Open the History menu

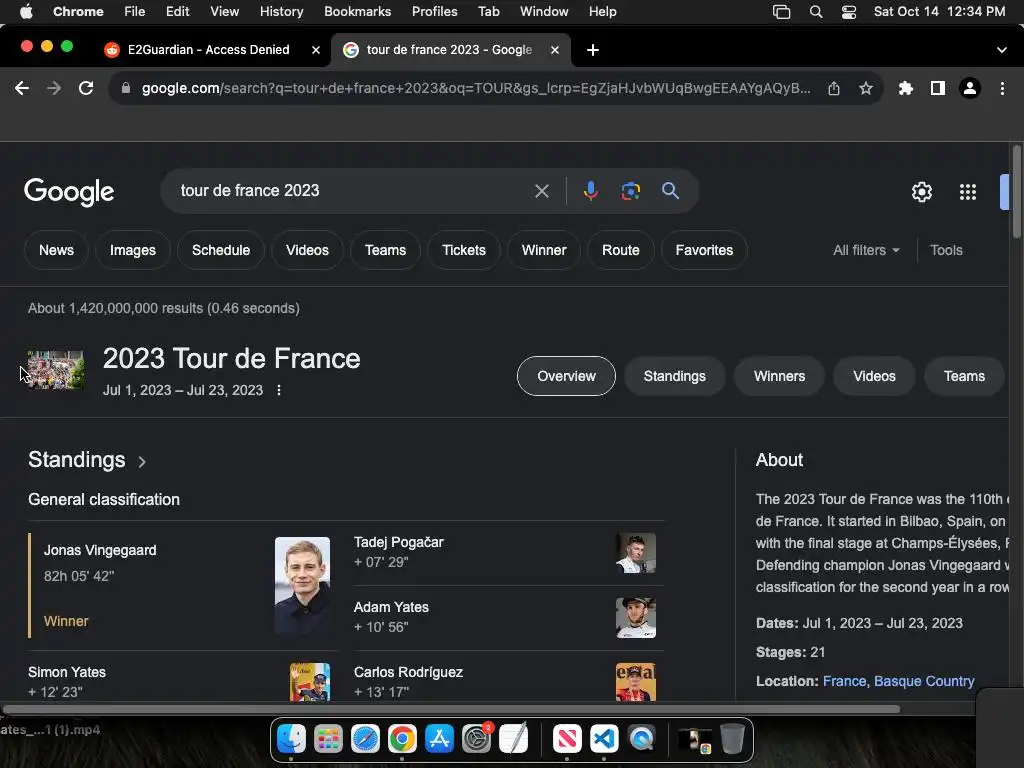coord(281,12)
